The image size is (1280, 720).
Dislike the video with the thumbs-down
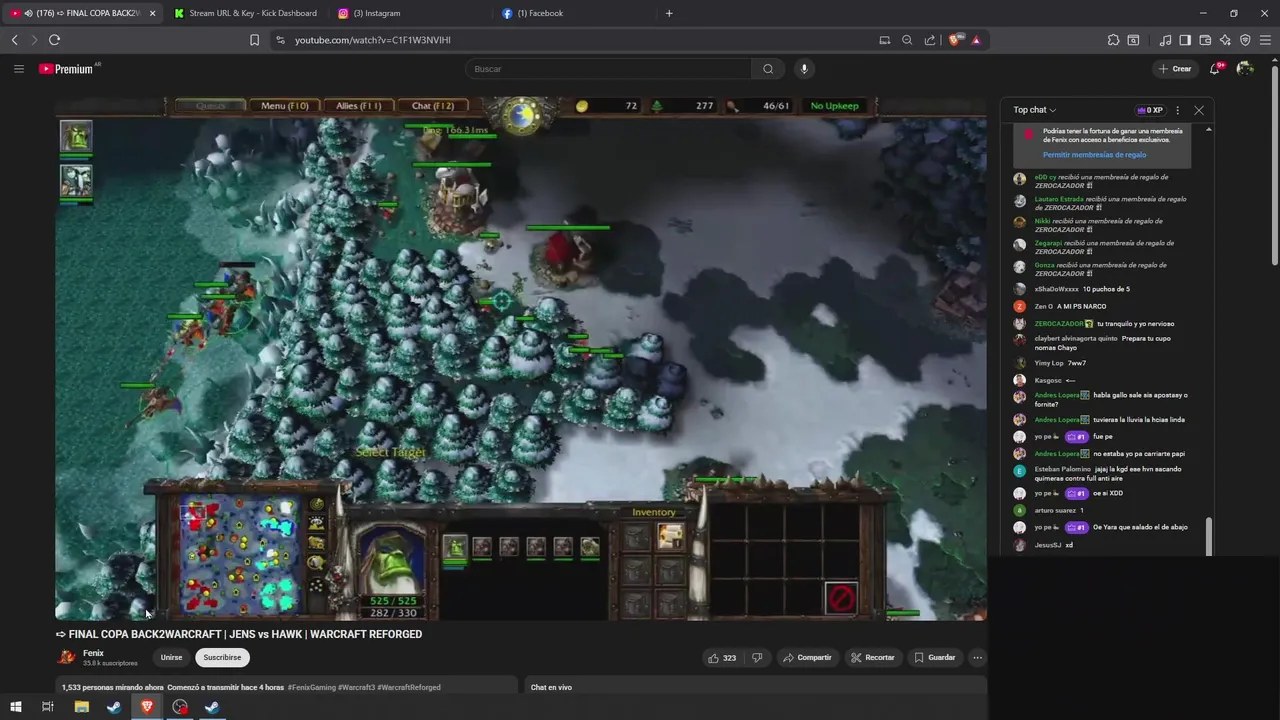(757, 657)
